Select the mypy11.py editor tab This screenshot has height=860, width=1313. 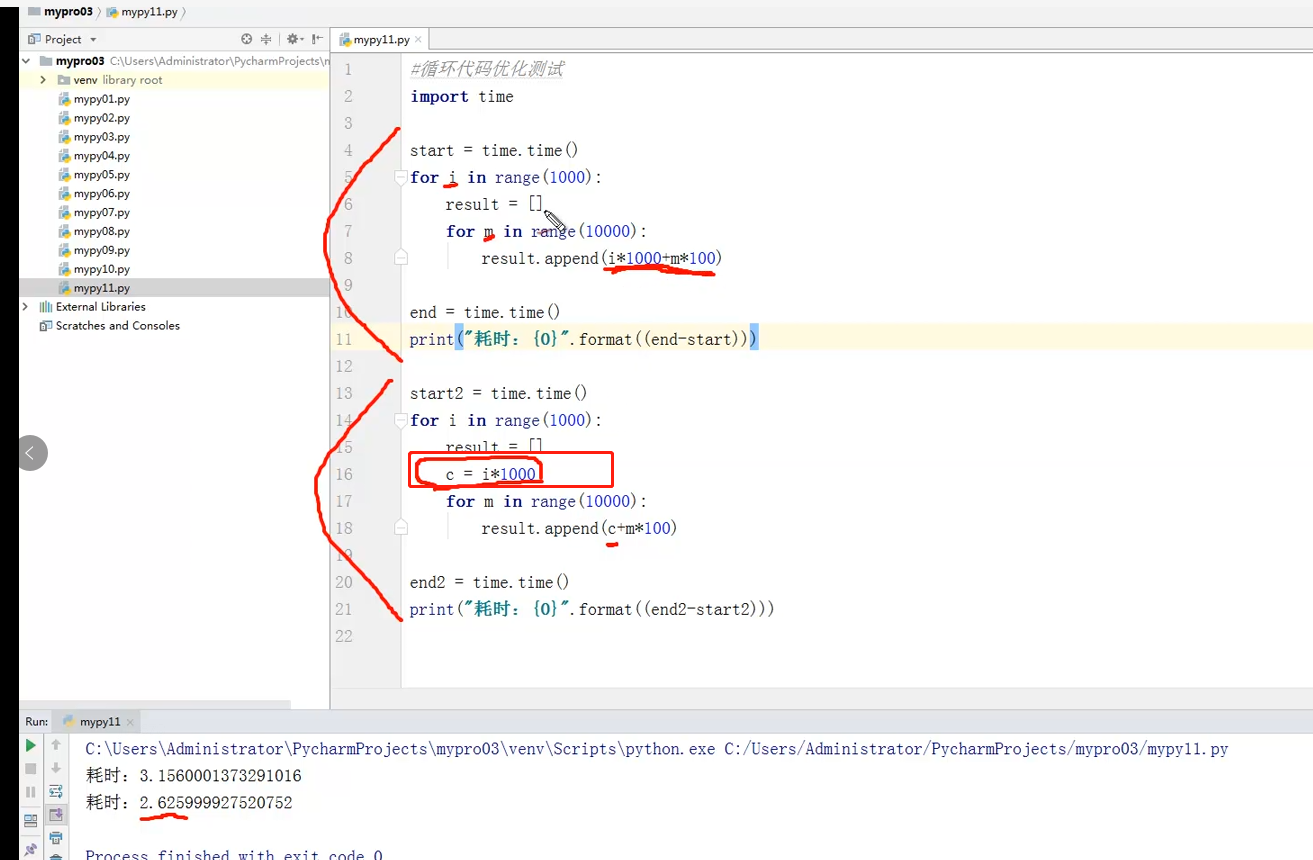[381, 40]
